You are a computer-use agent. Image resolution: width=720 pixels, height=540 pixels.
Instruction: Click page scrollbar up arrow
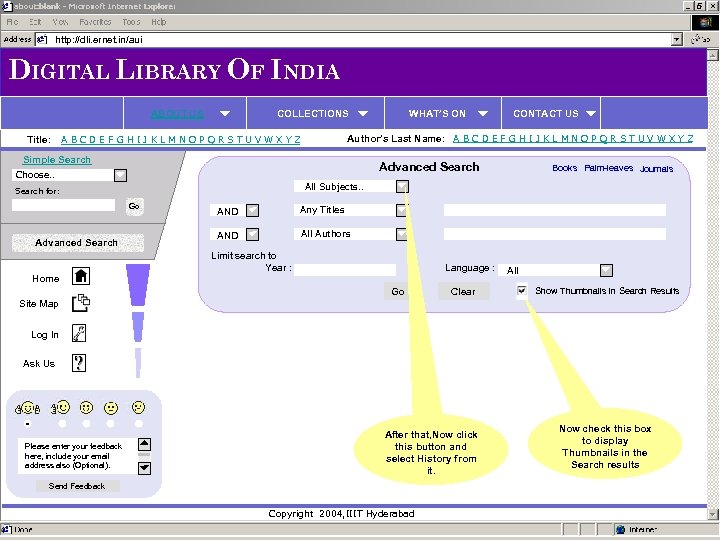click(x=713, y=55)
